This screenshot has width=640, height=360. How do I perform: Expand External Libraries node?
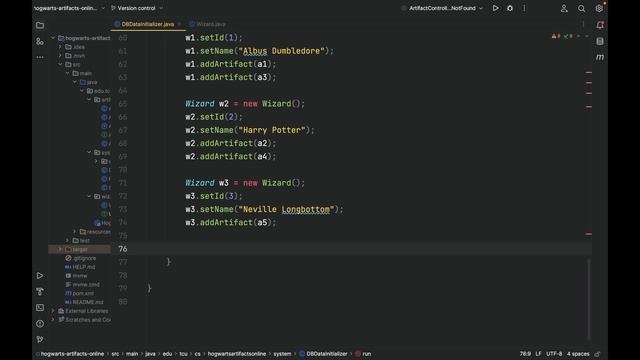[x=53, y=311]
